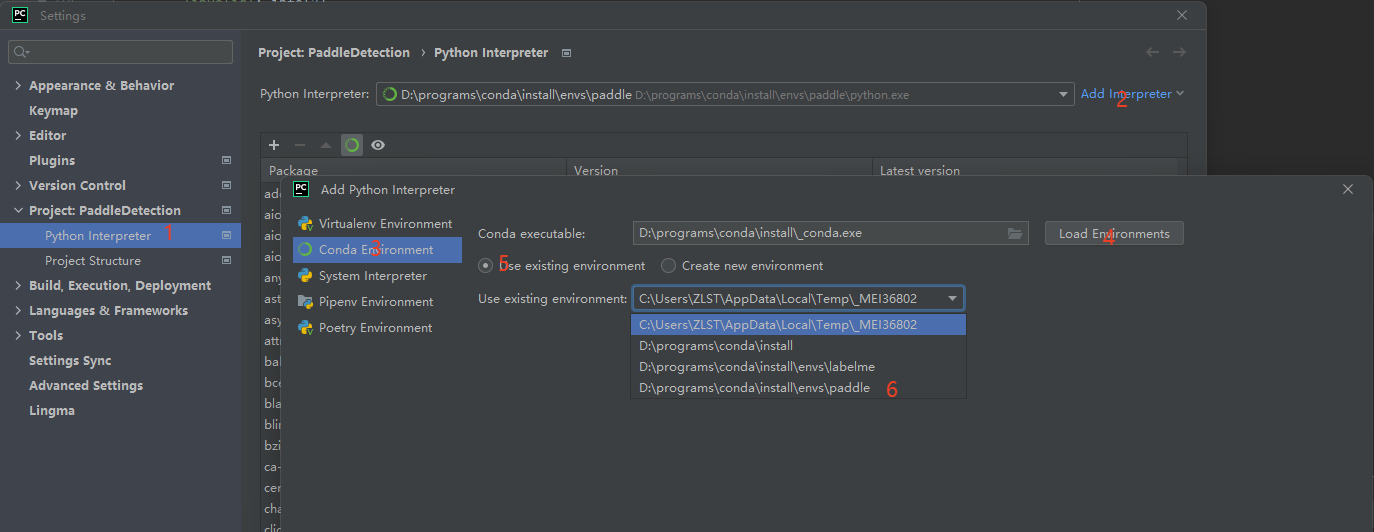Image resolution: width=1374 pixels, height=532 pixels.
Task: Open the Python Interpreter path dropdown
Action: (x=1063, y=94)
